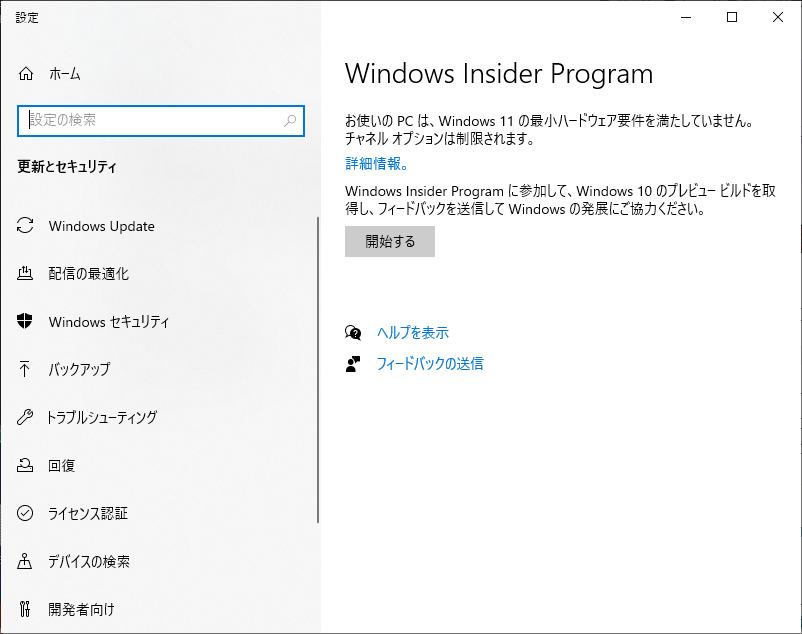Viewport: 802px width, 634px height.
Task: Click the ヘルプを表示 link
Action: tap(413, 333)
